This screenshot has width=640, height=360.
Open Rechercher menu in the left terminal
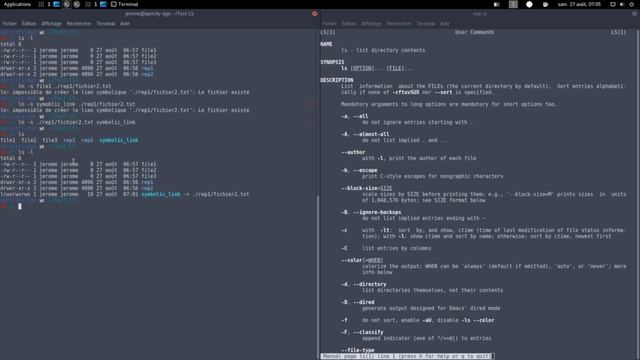point(79,24)
